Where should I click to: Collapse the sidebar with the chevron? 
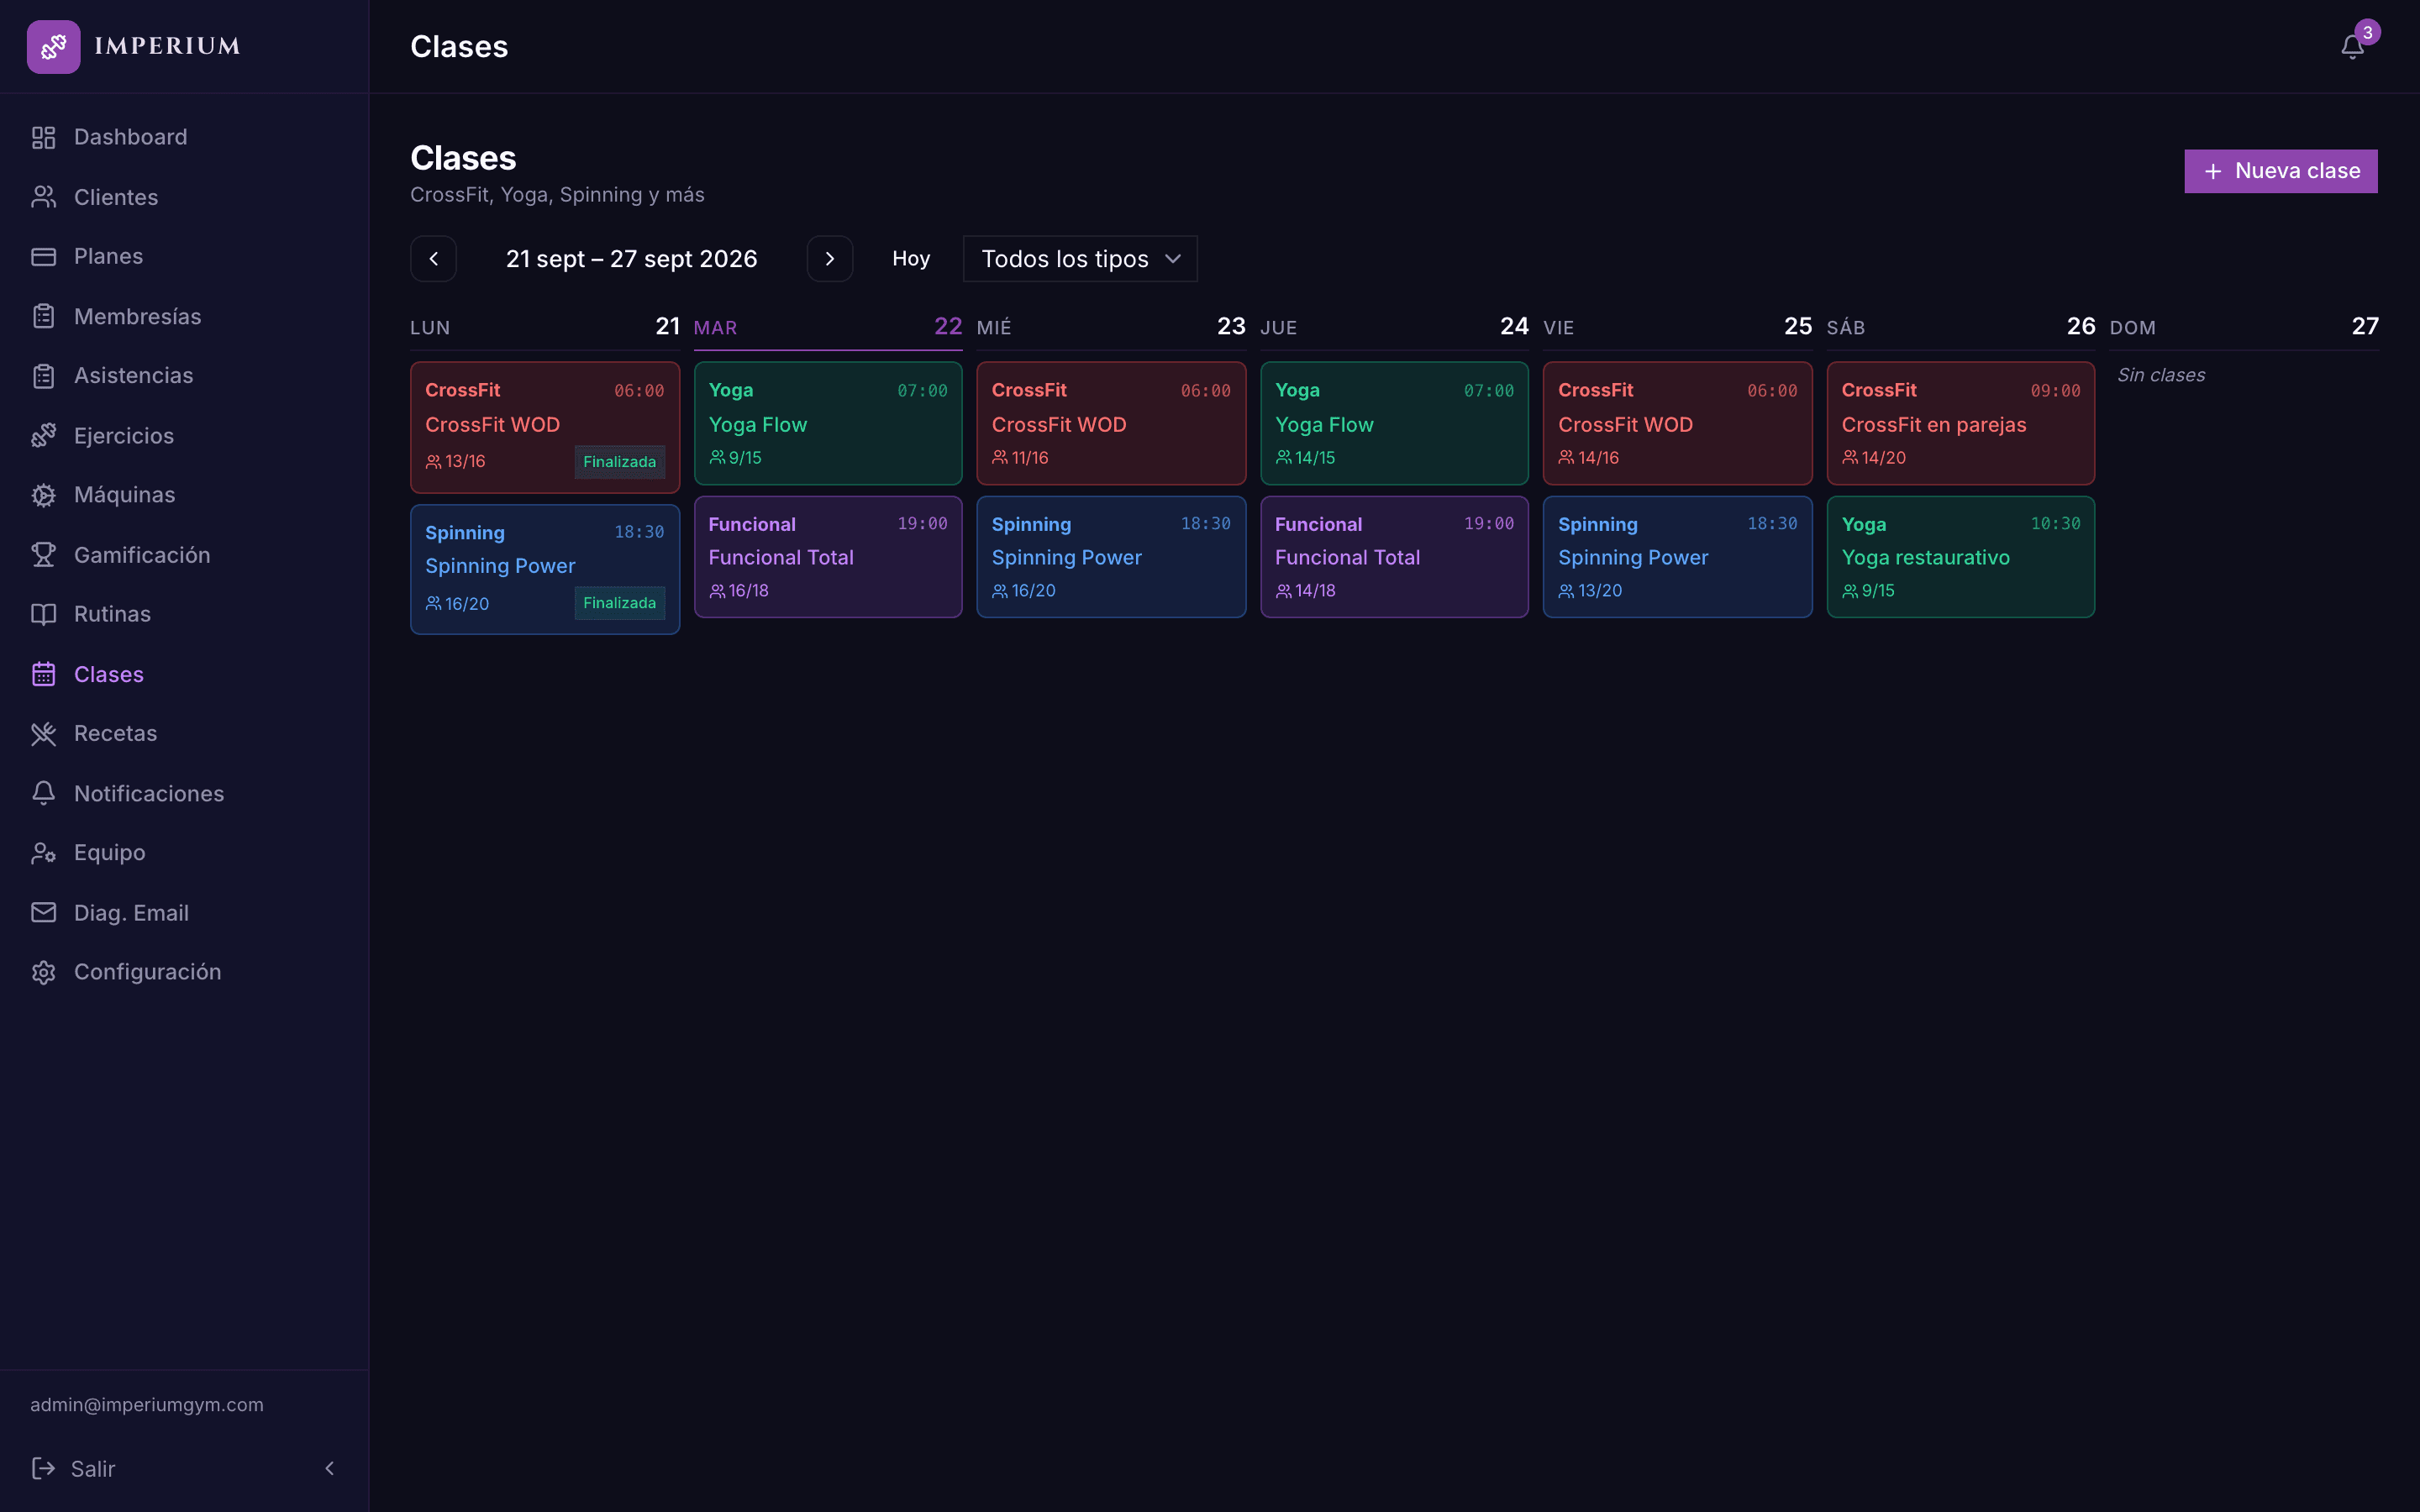tap(329, 1468)
